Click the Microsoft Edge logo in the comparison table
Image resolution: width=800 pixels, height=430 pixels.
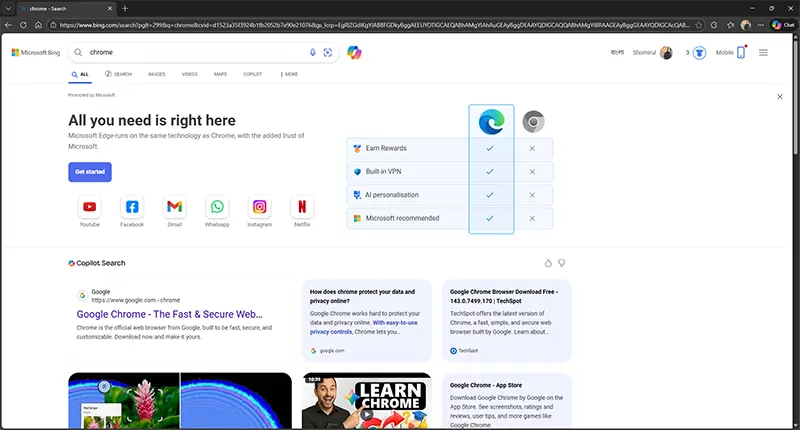point(491,122)
